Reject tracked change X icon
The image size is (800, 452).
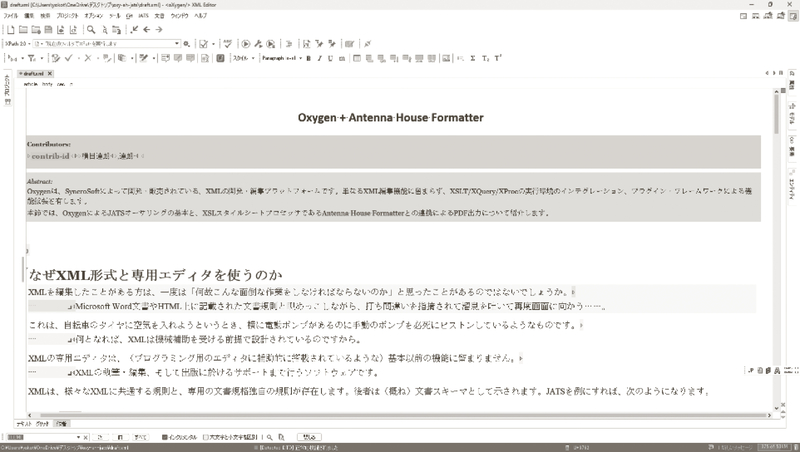click(88, 58)
